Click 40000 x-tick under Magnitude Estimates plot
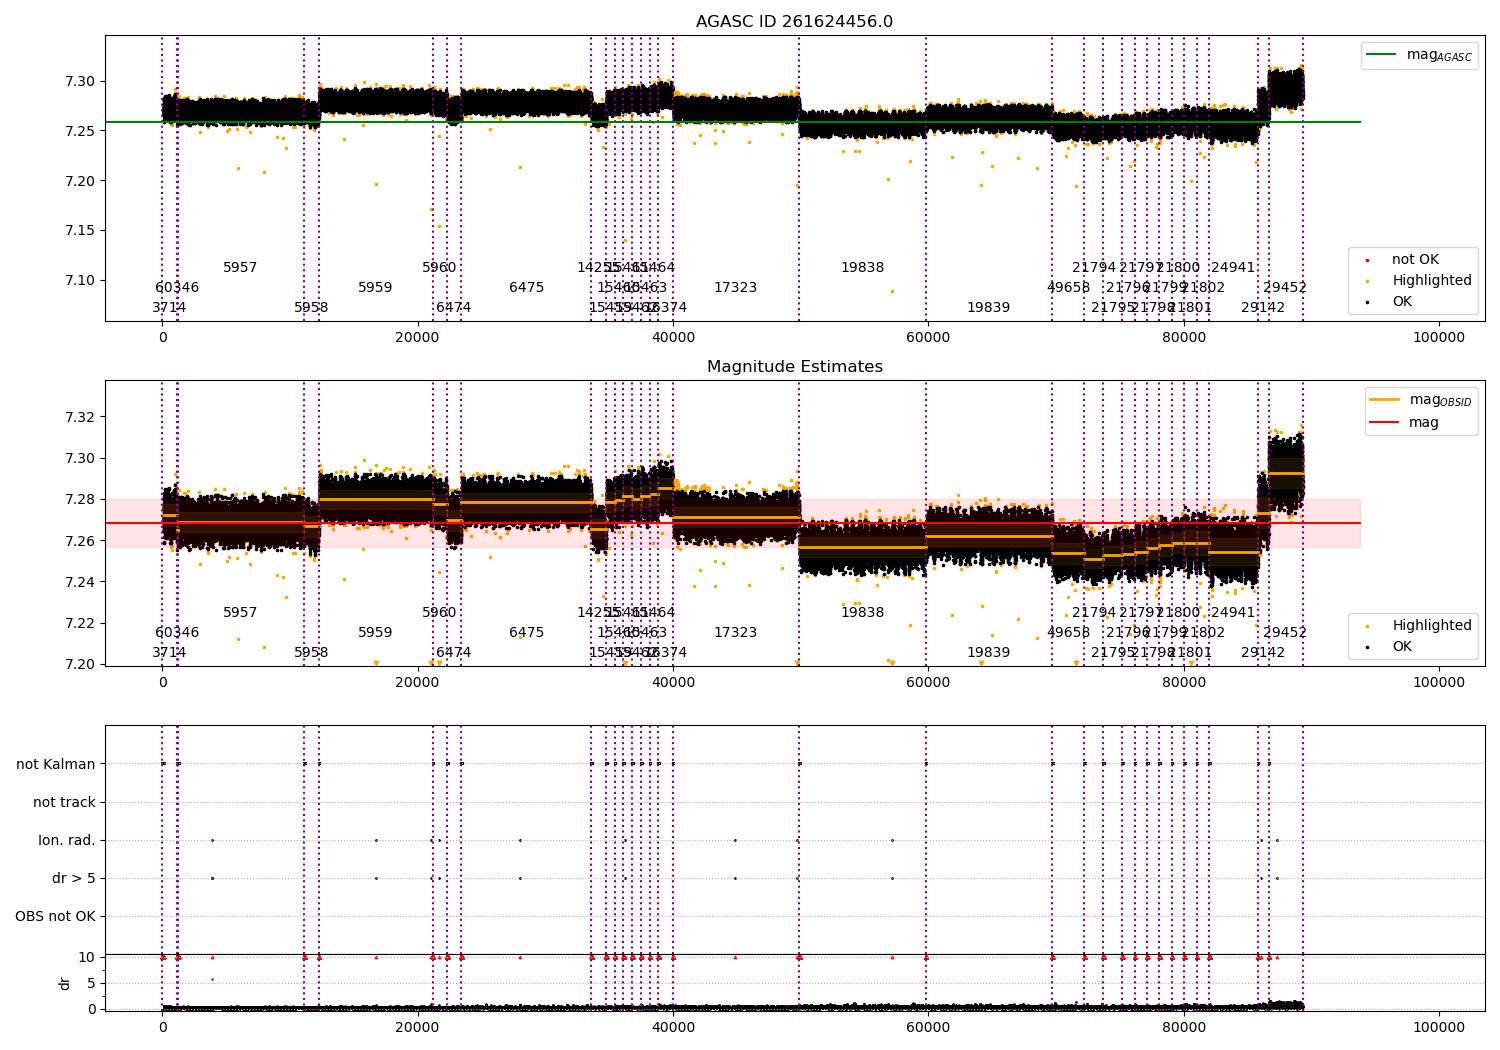1500x1050 pixels. coord(673,683)
